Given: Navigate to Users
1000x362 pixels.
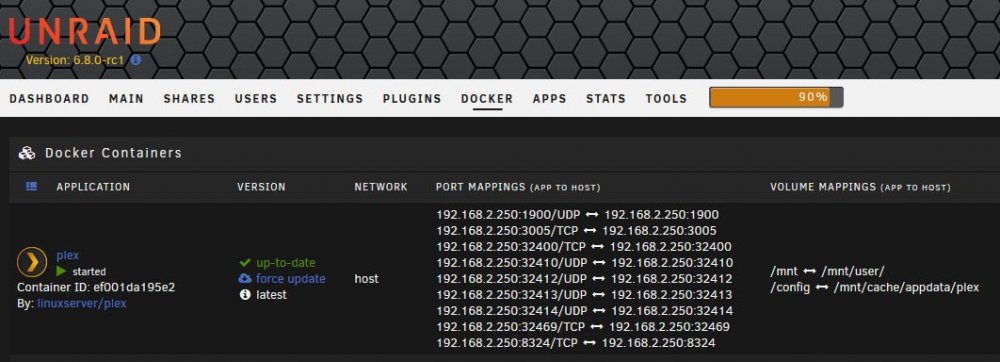Looking at the screenshot, I should (x=256, y=99).
